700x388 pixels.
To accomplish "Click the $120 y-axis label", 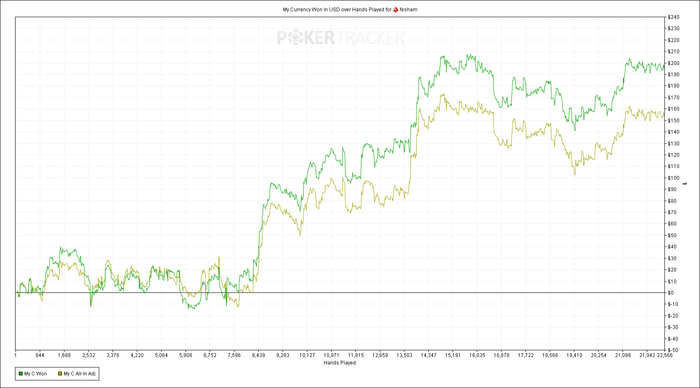I will pos(673,155).
